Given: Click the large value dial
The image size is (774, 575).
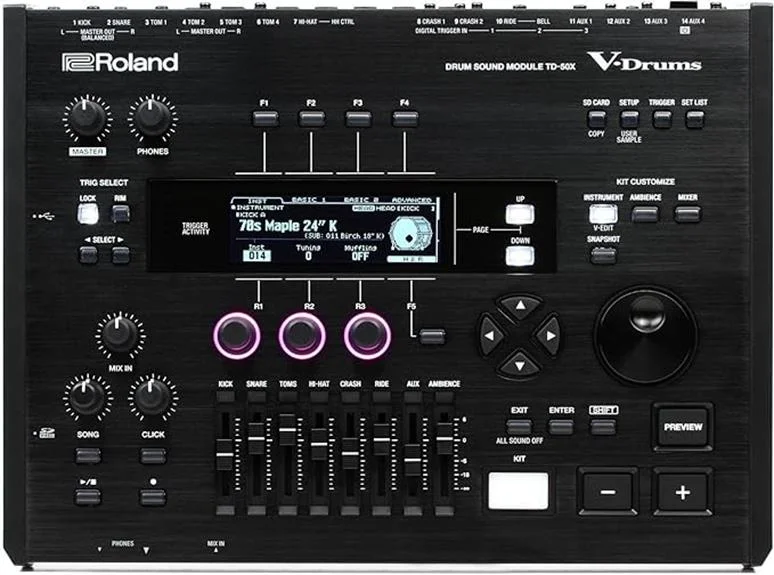Looking at the screenshot, I should coord(646,335).
